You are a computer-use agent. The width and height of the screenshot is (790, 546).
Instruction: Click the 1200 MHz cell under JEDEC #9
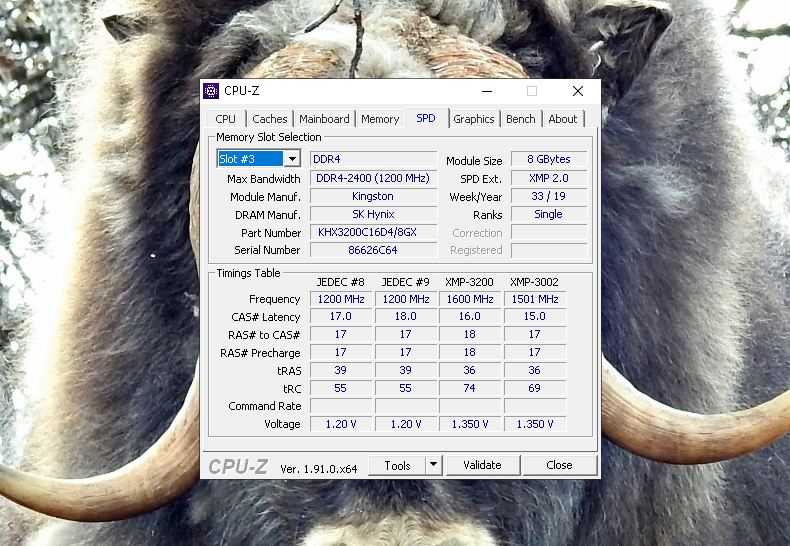click(x=406, y=299)
